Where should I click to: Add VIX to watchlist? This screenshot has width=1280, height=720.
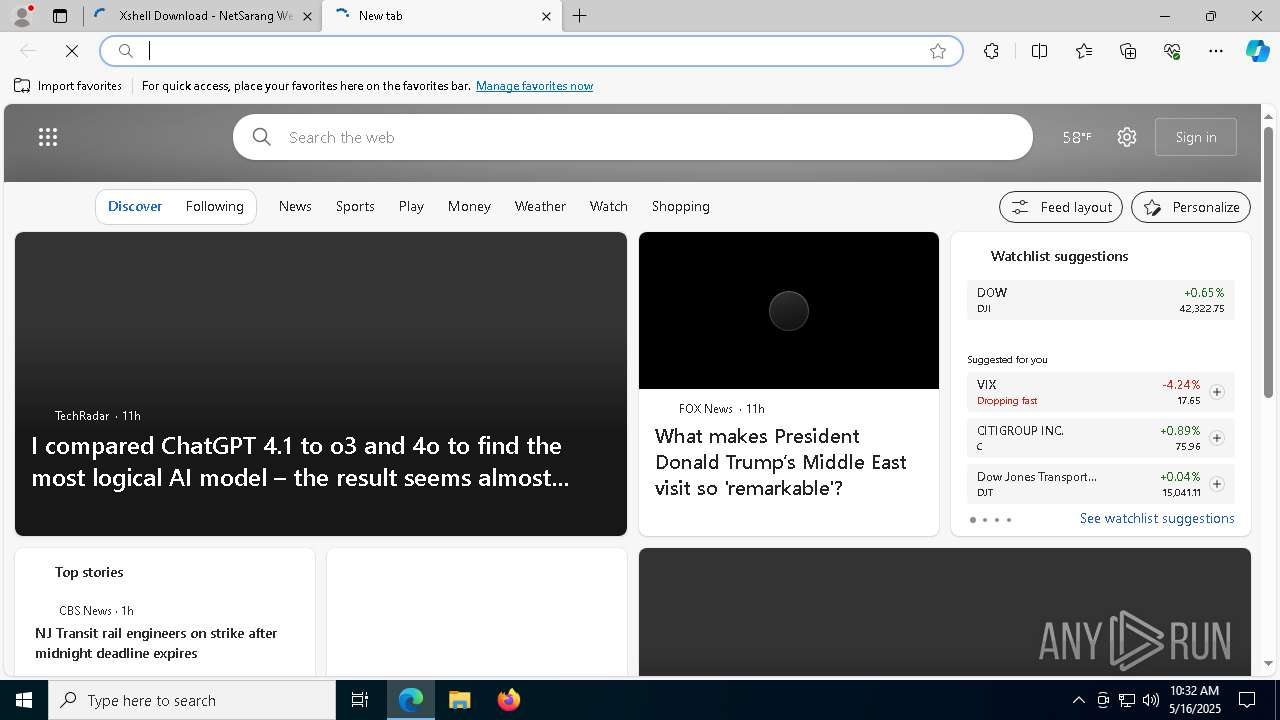[x=1217, y=392]
